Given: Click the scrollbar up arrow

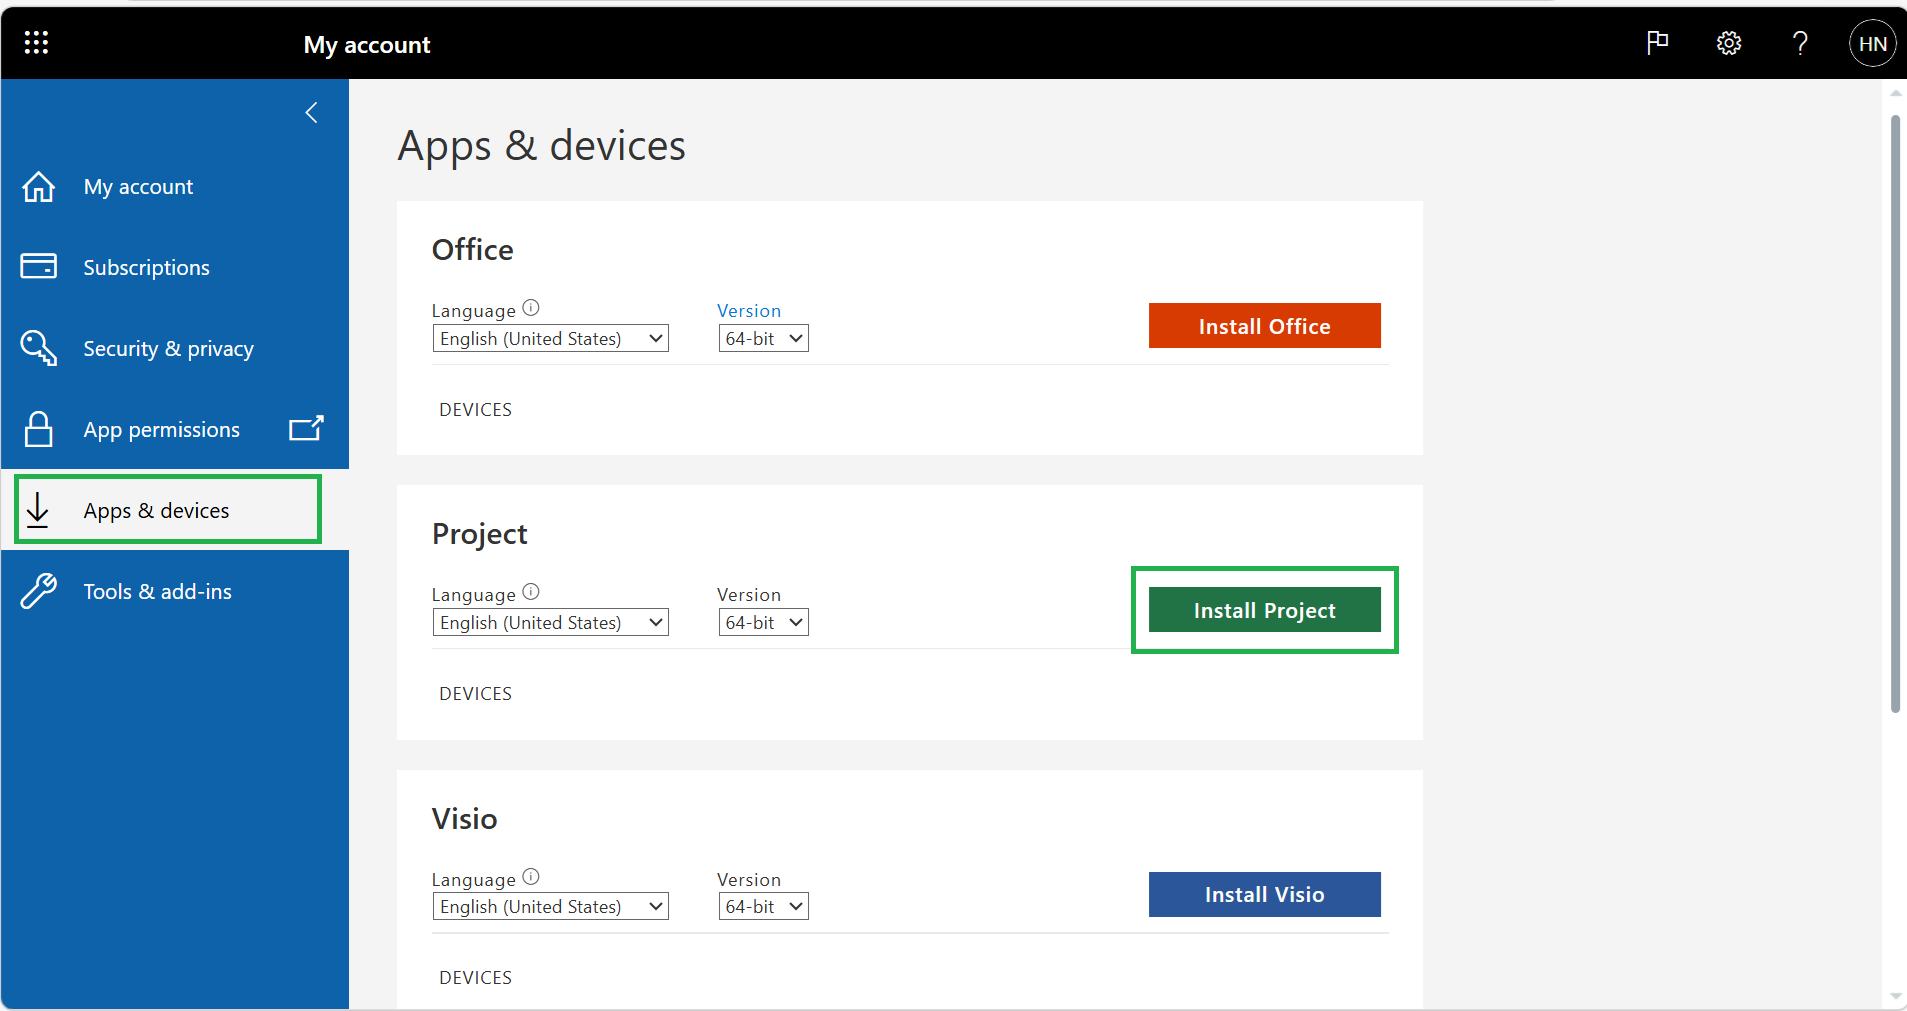Looking at the screenshot, I should pyautogui.click(x=1895, y=93).
